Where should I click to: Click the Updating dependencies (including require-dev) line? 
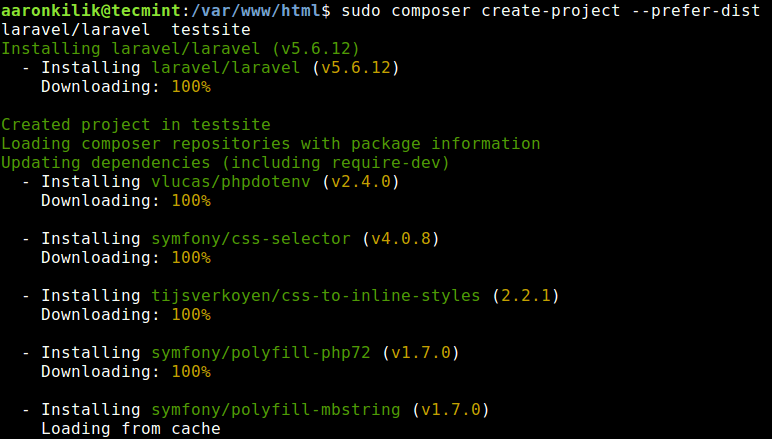pyautogui.click(x=225, y=163)
